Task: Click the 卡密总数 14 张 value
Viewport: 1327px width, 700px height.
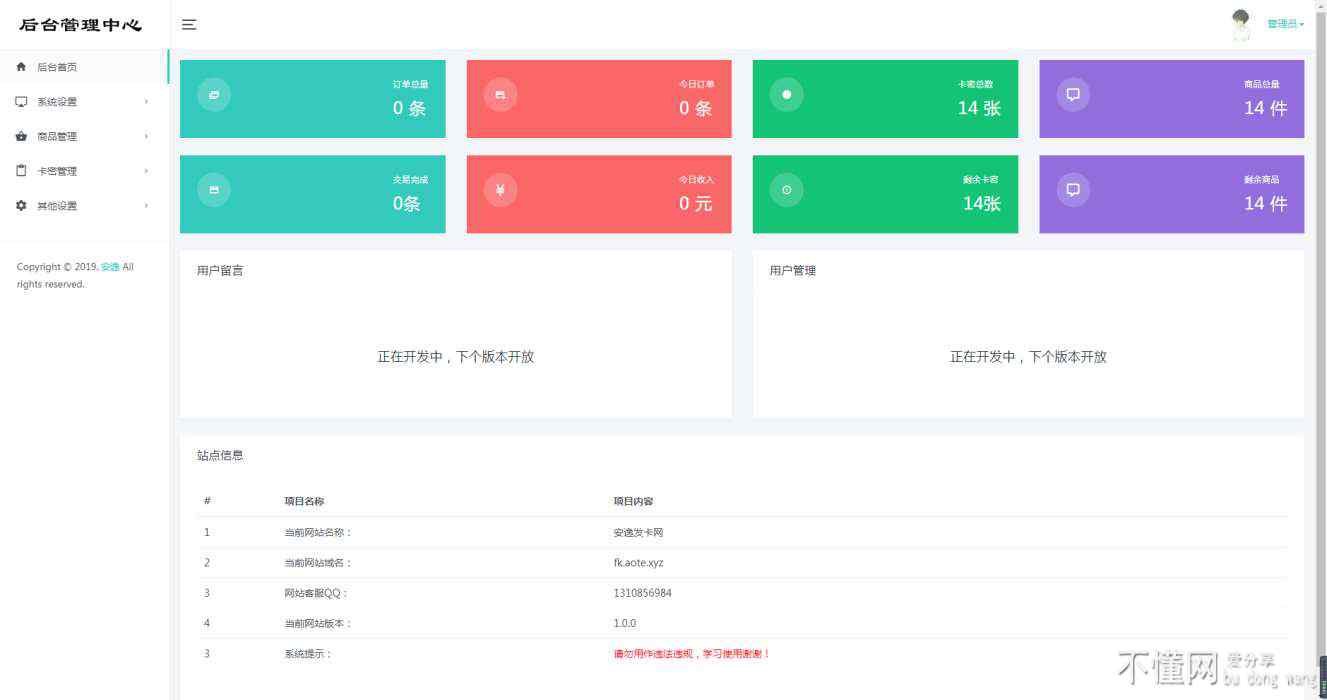Action: [x=979, y=108]
